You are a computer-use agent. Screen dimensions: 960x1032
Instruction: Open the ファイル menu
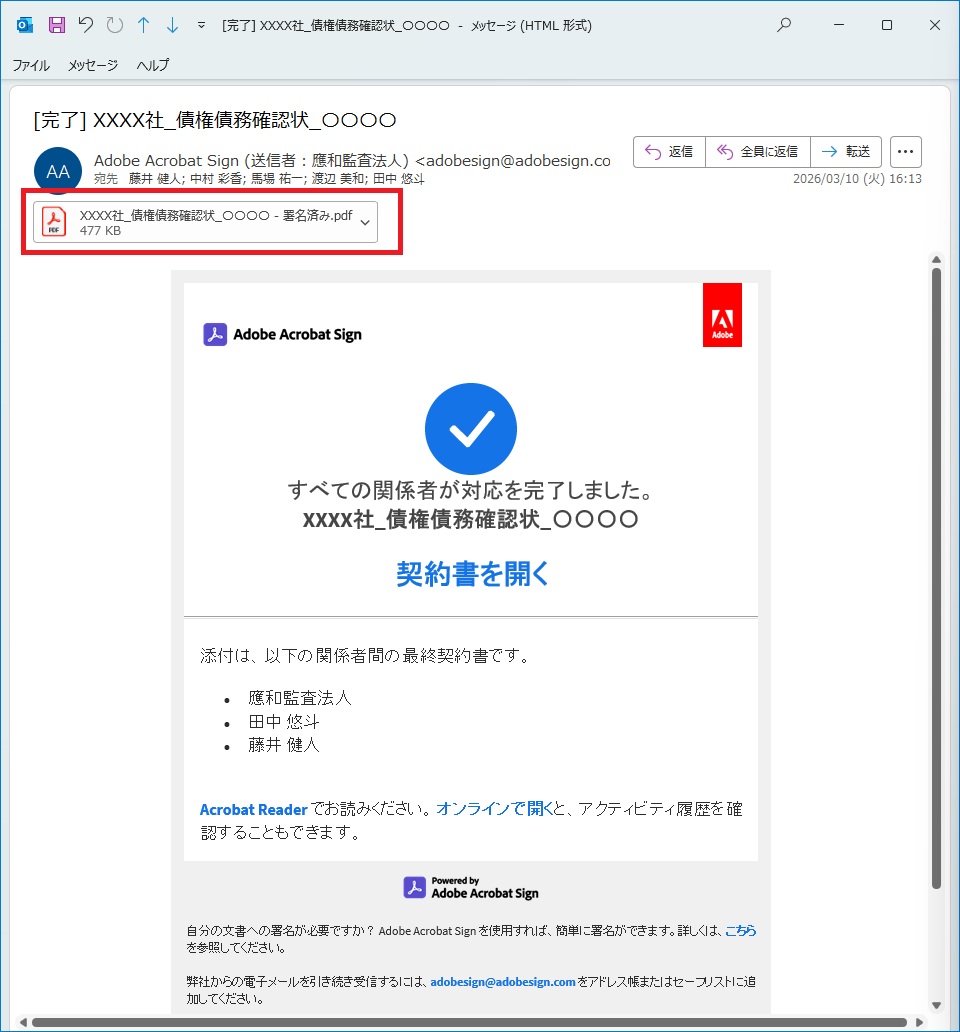[31, 65]
